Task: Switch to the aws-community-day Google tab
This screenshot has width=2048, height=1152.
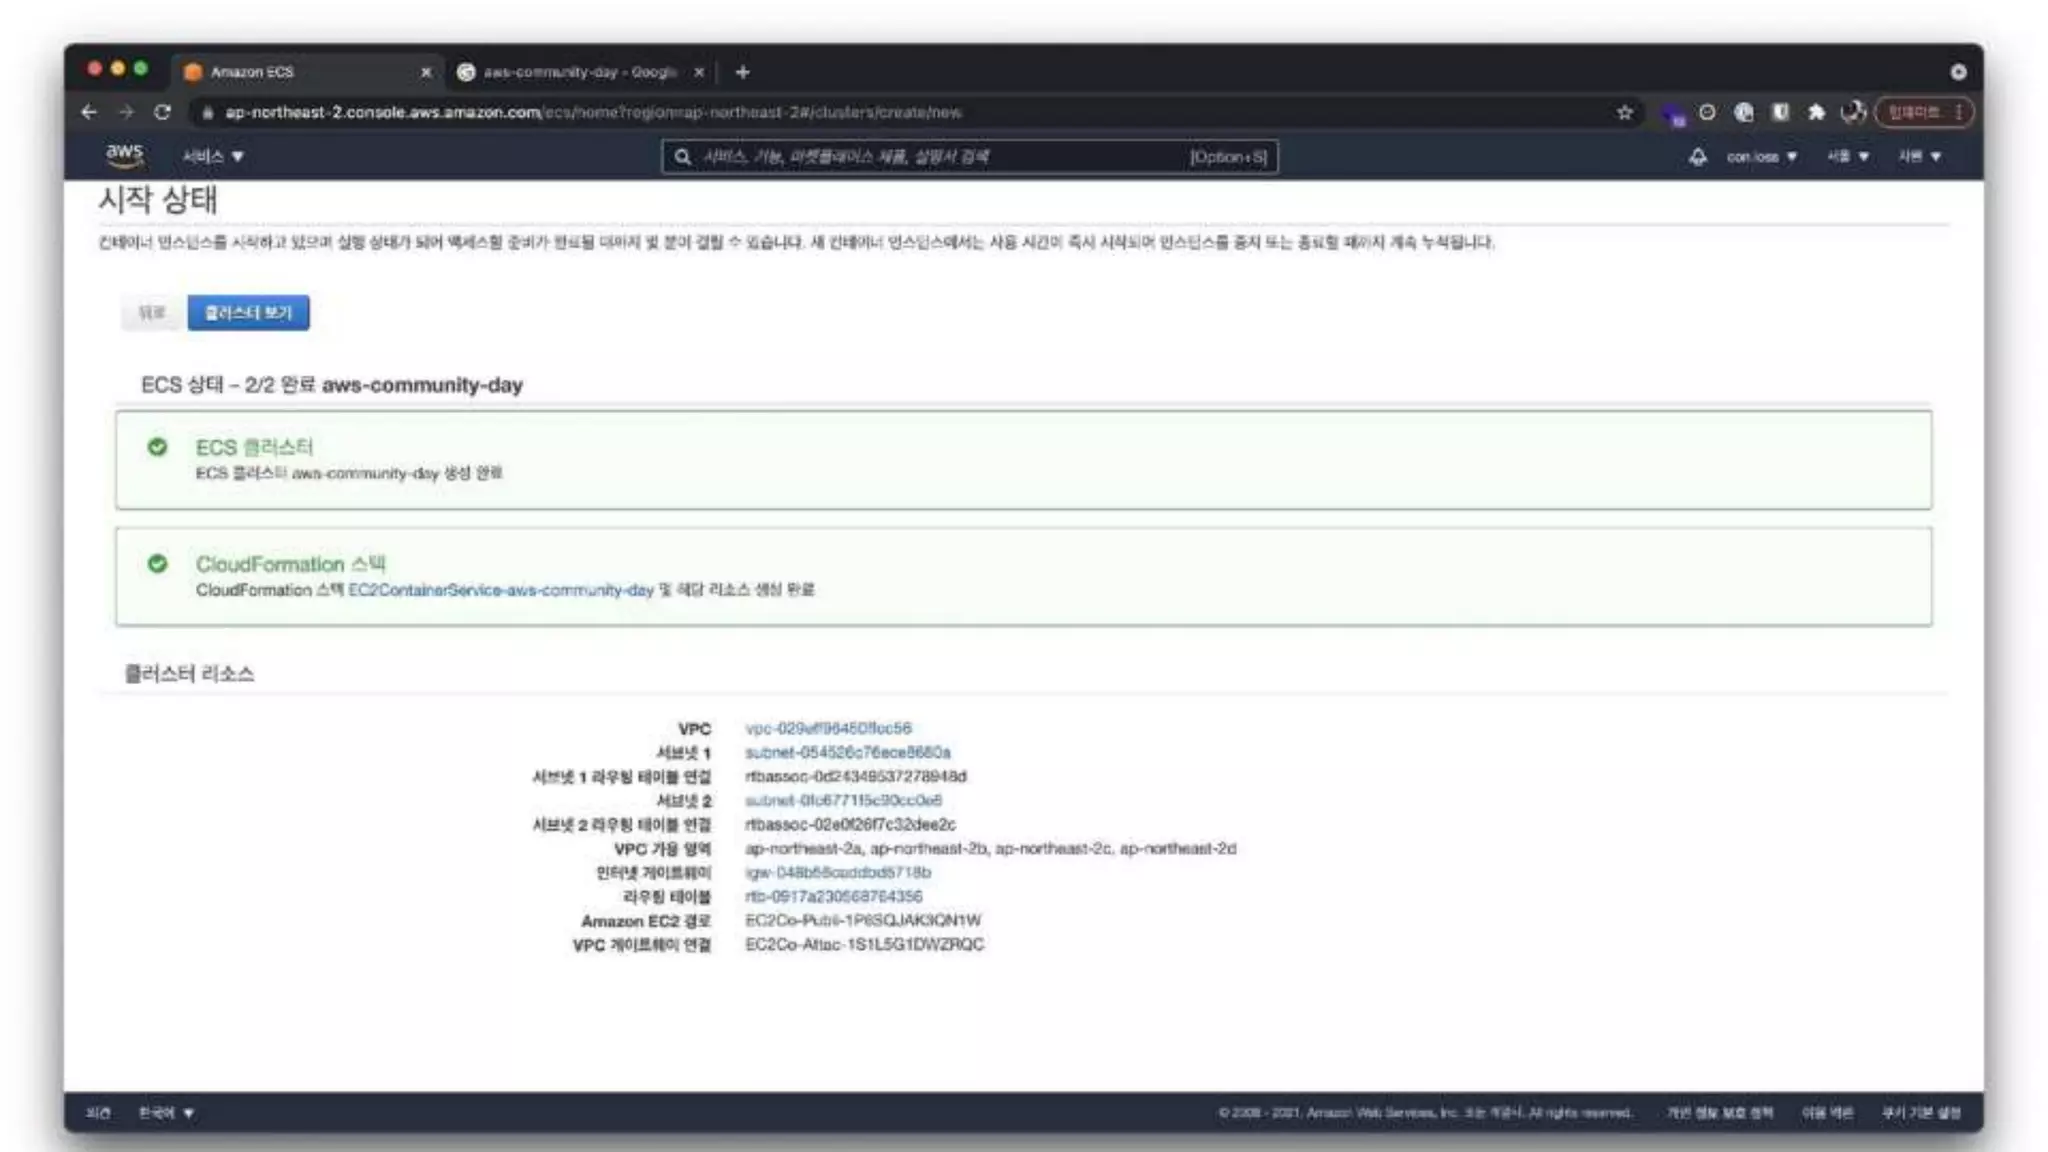Action: [x=579, y=72]
